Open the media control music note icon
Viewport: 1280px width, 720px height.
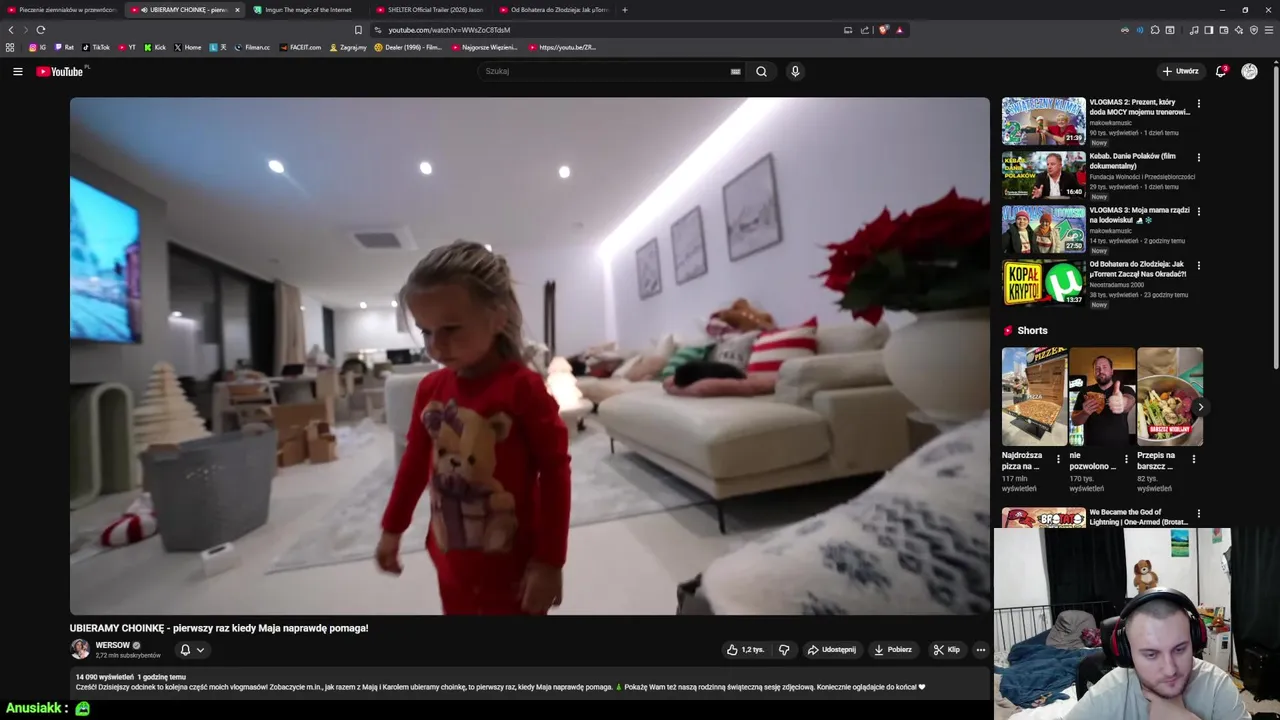[1194, 30]
